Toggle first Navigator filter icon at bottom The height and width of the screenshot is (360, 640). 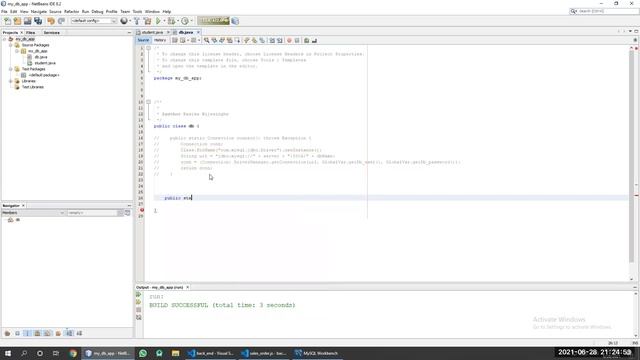click(7, 333)
